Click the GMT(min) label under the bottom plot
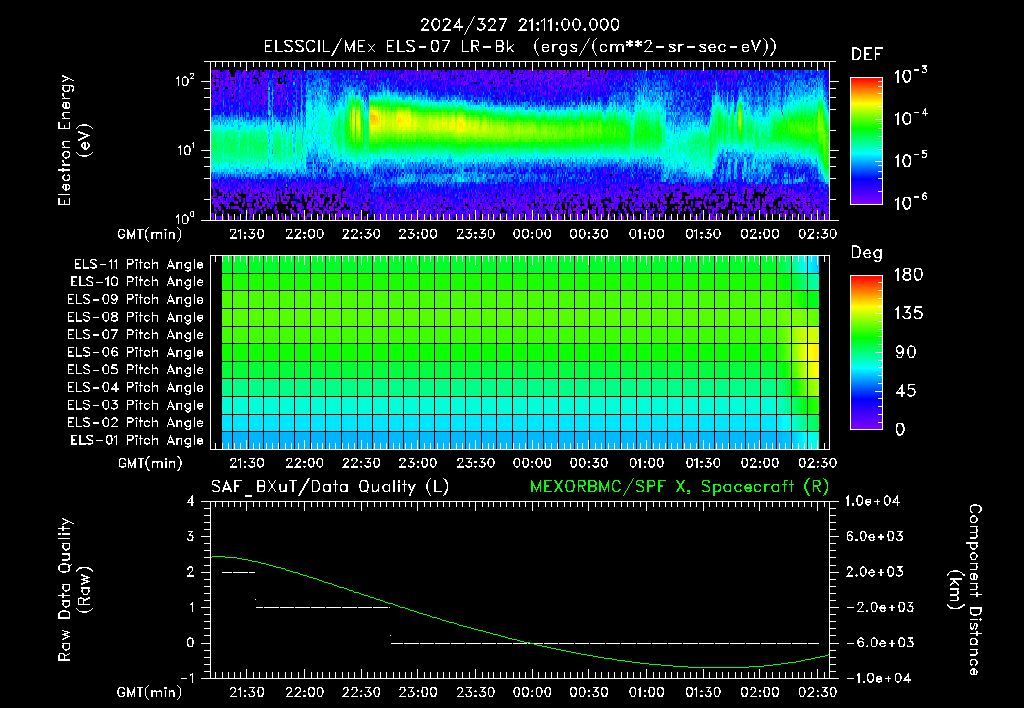 coord(150,692)
